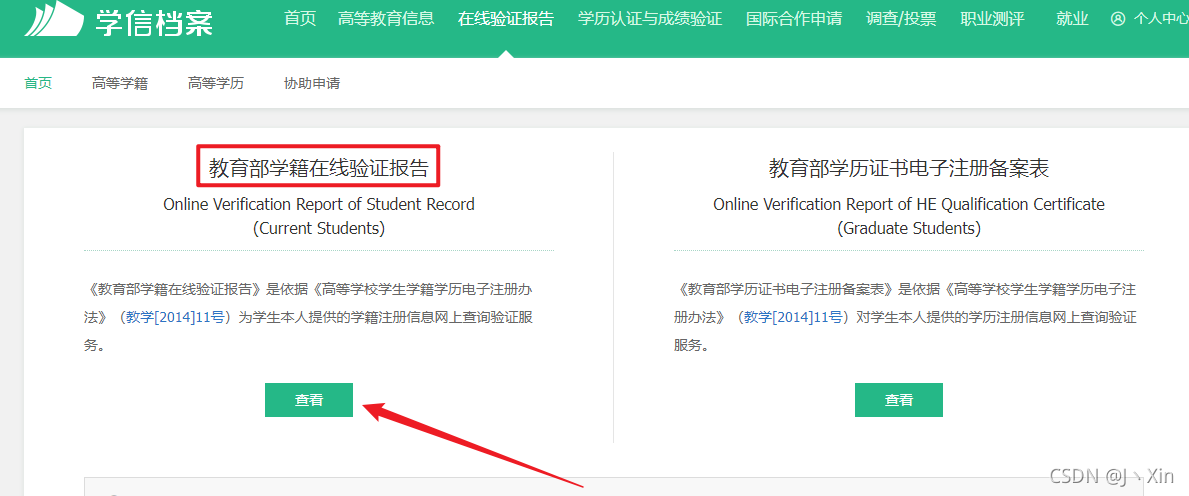Switch to 首页 sub-navigation tab

(38, 83)
